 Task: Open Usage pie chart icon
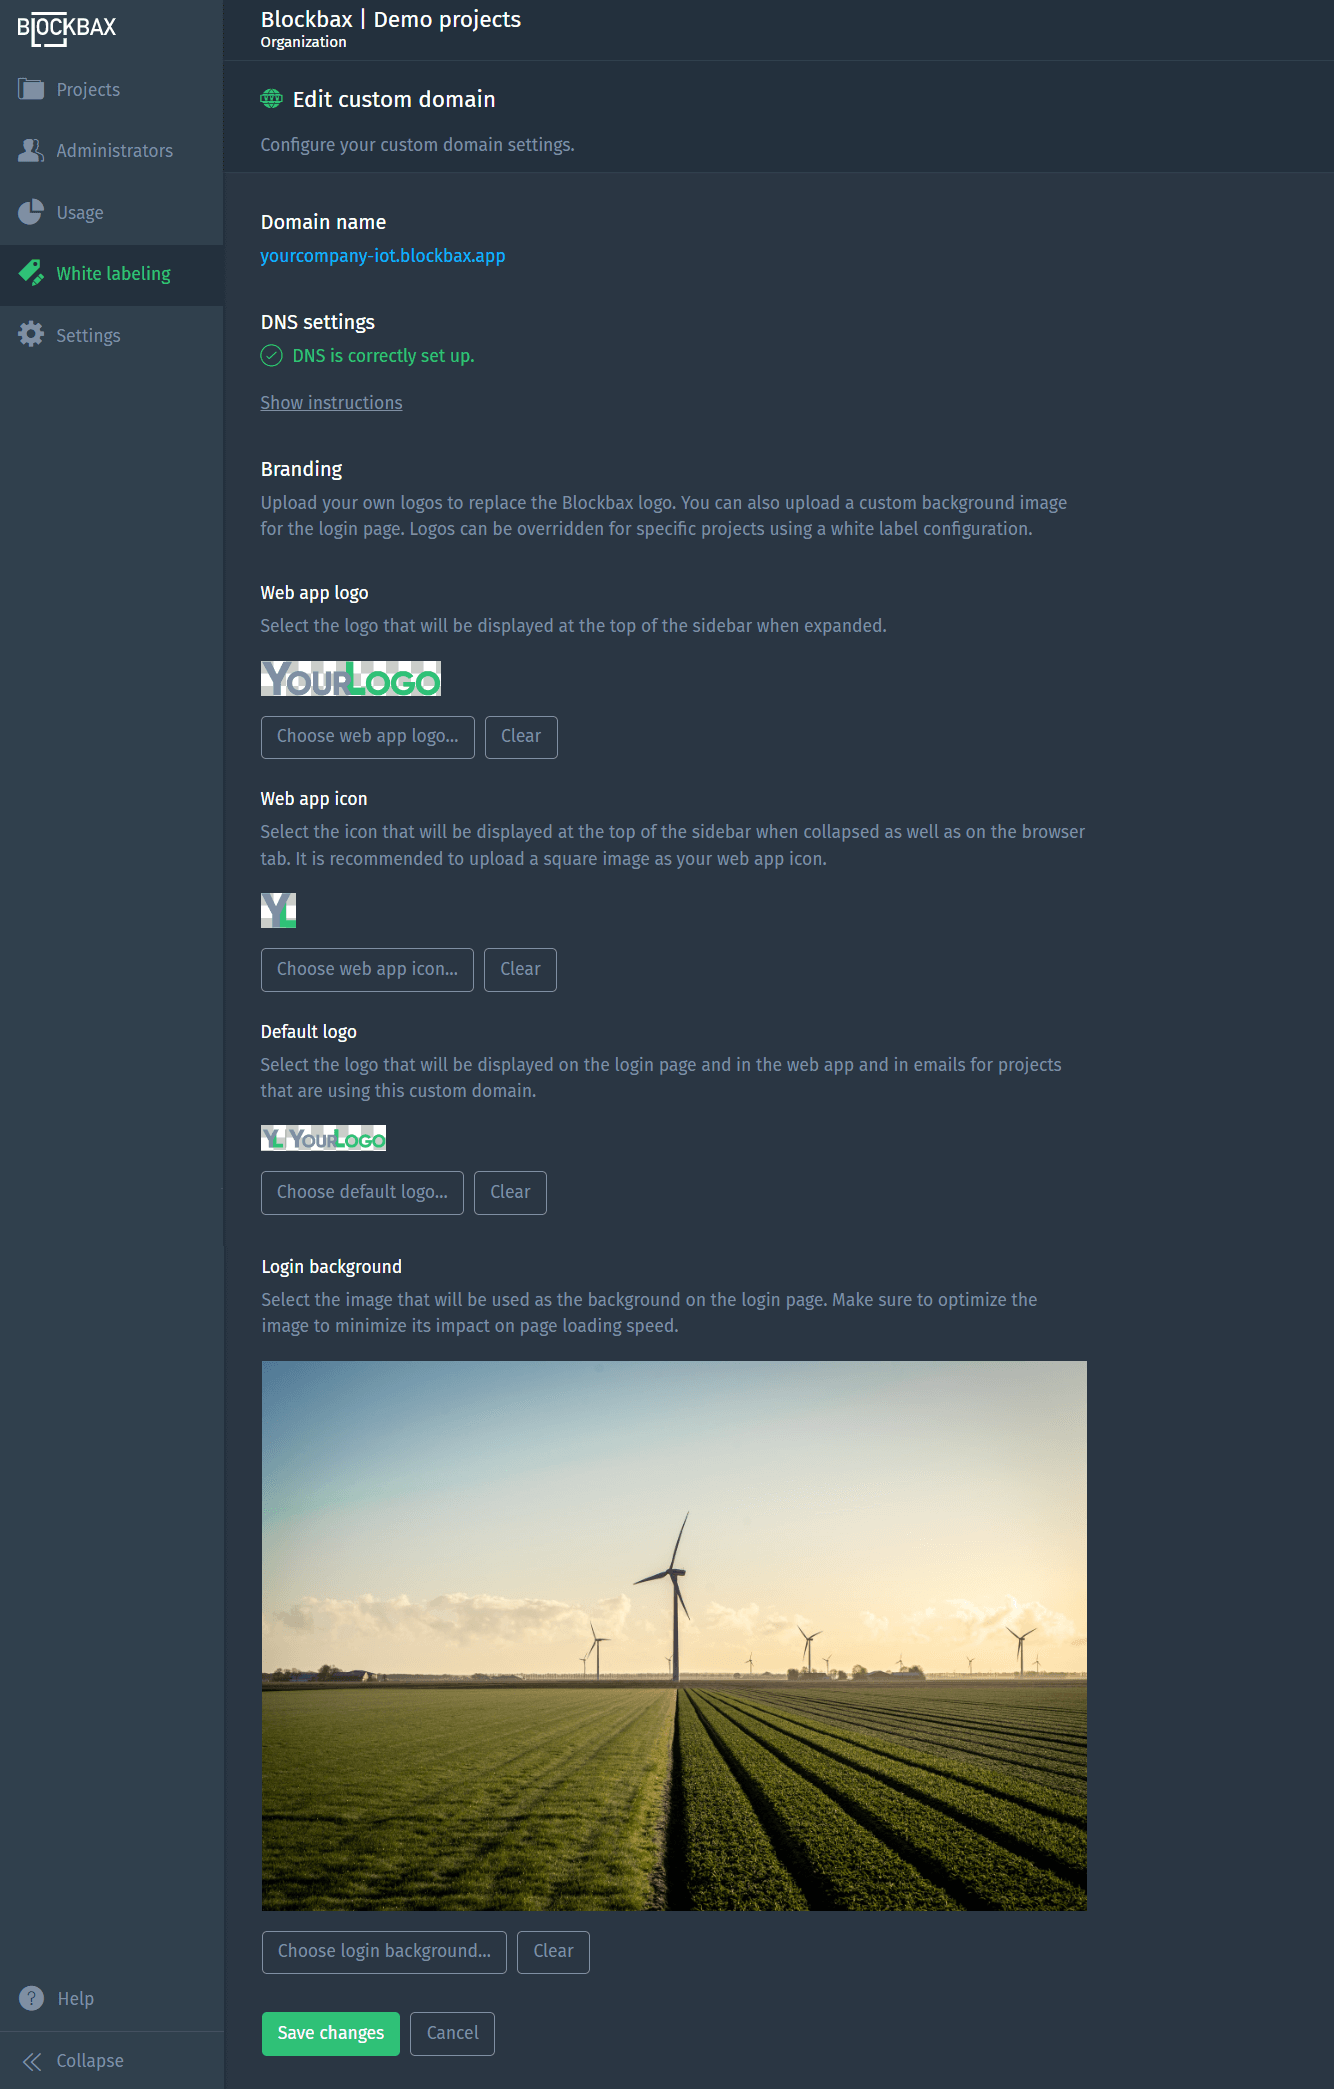31,212
